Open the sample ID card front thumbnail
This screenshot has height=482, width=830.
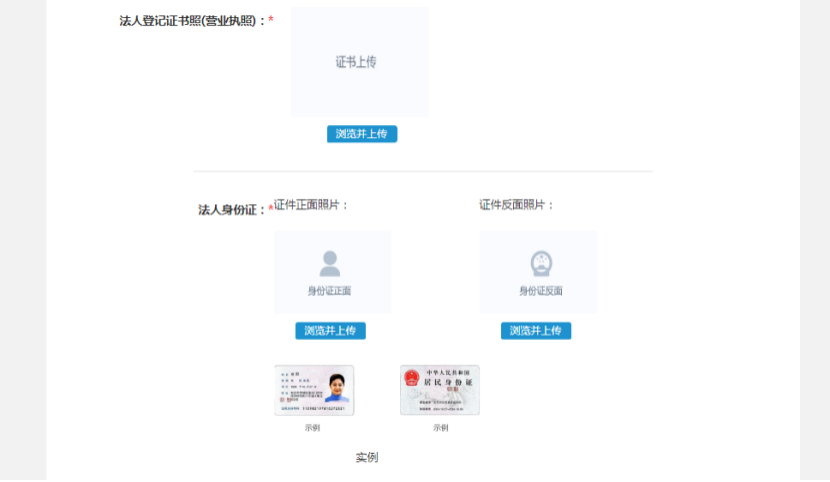[314, 390]
